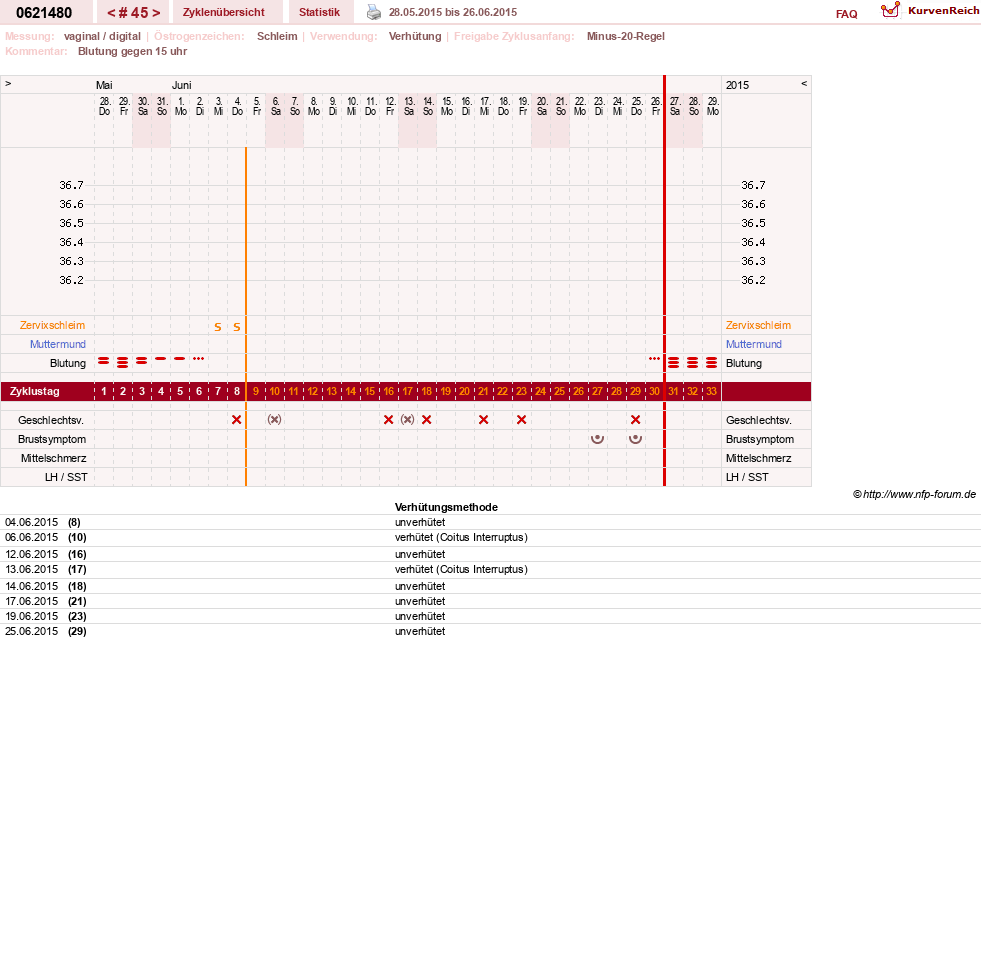Open the Statistik tab
The height and width of the screenshot is (966, 981).
(x=319, y=12)
